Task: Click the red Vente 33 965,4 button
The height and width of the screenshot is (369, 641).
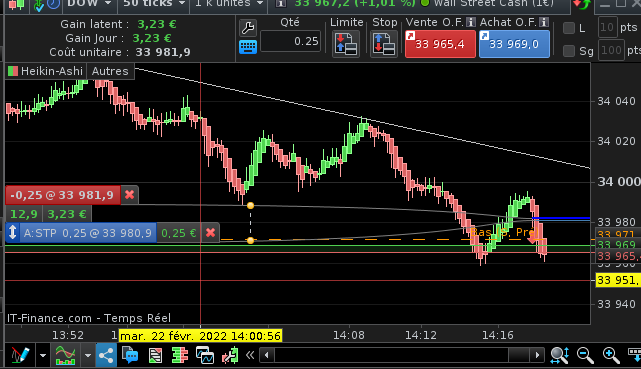Action: click(x=440, y=44)
